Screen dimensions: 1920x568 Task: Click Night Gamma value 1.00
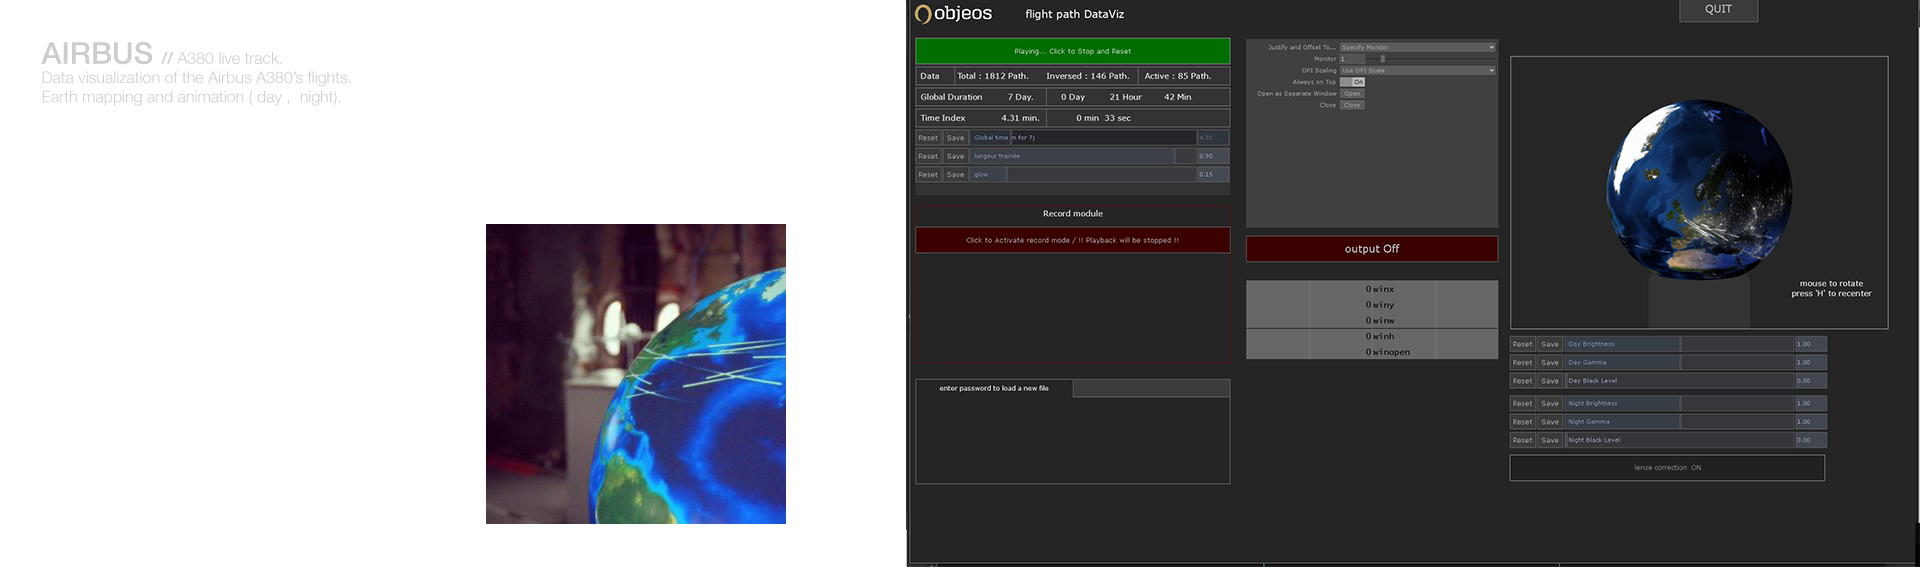(x=1810, y=422)
